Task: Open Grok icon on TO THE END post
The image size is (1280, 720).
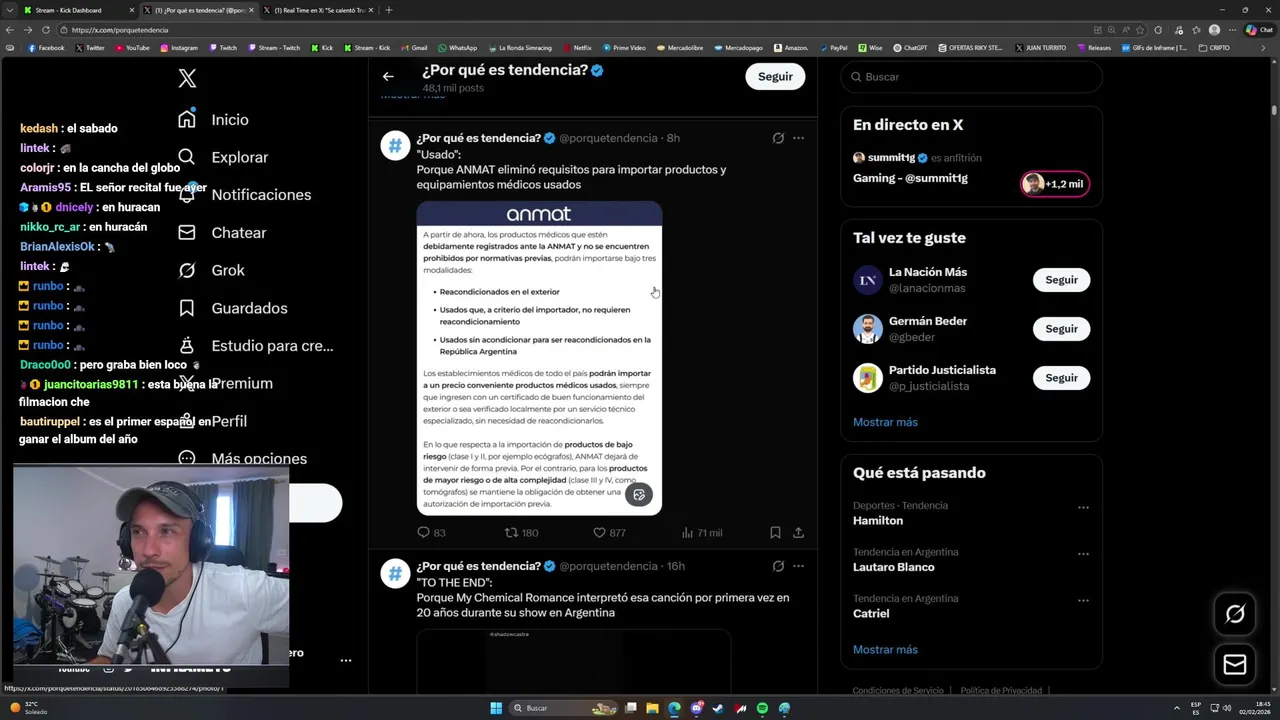Action: point(778,566)
